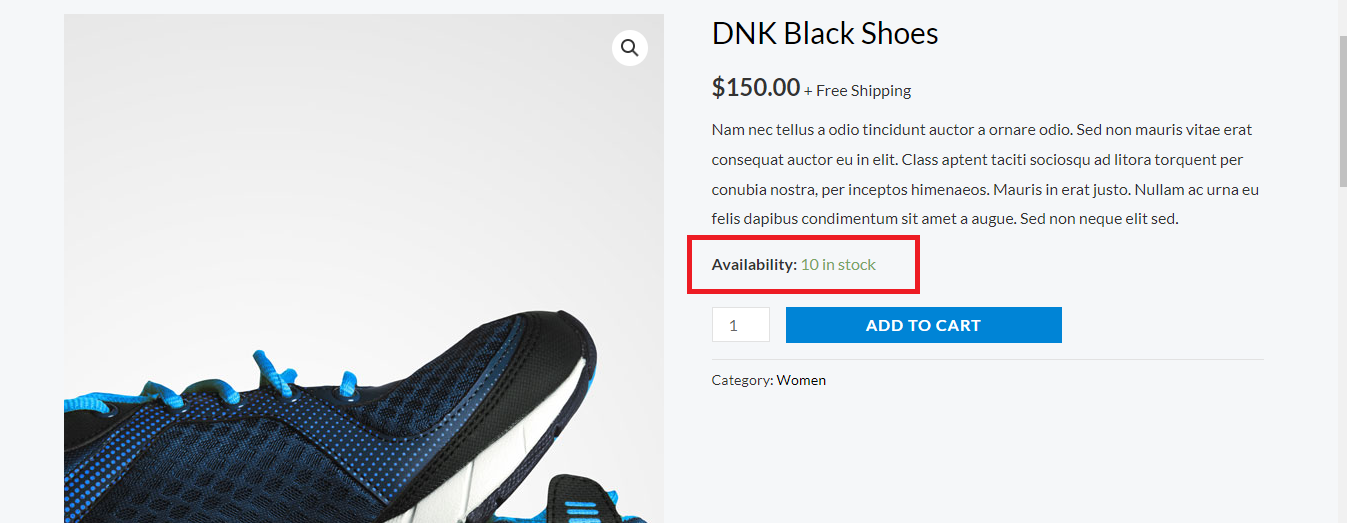Click the $150.00 price text

pos(755,87)
